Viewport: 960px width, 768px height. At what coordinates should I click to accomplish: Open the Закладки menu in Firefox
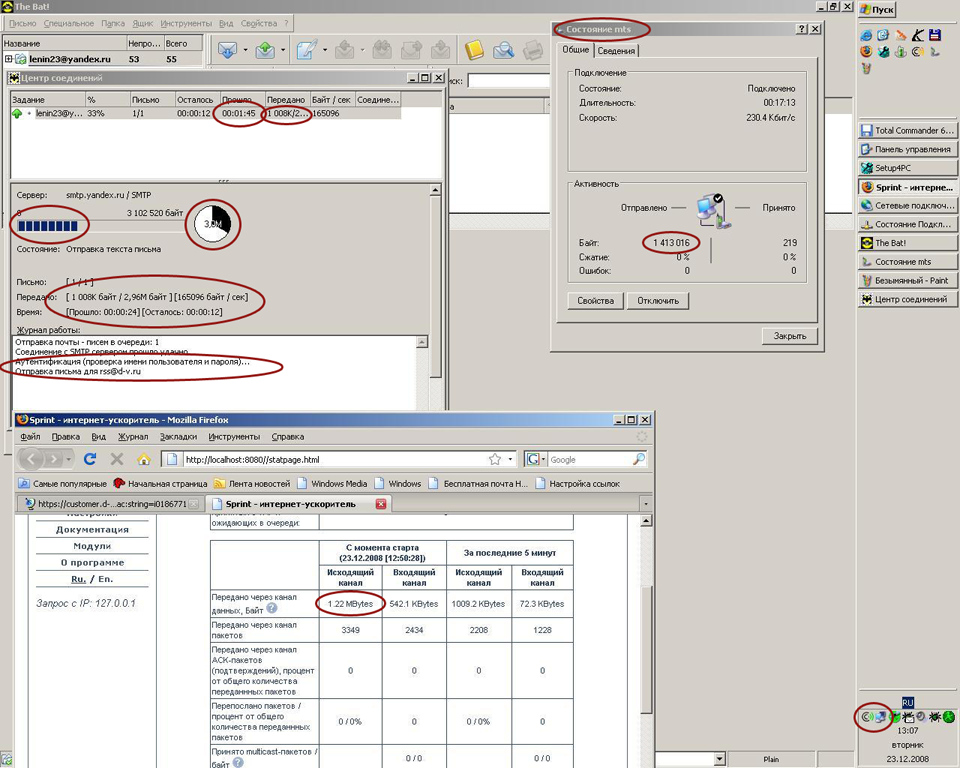coord(178,437)
